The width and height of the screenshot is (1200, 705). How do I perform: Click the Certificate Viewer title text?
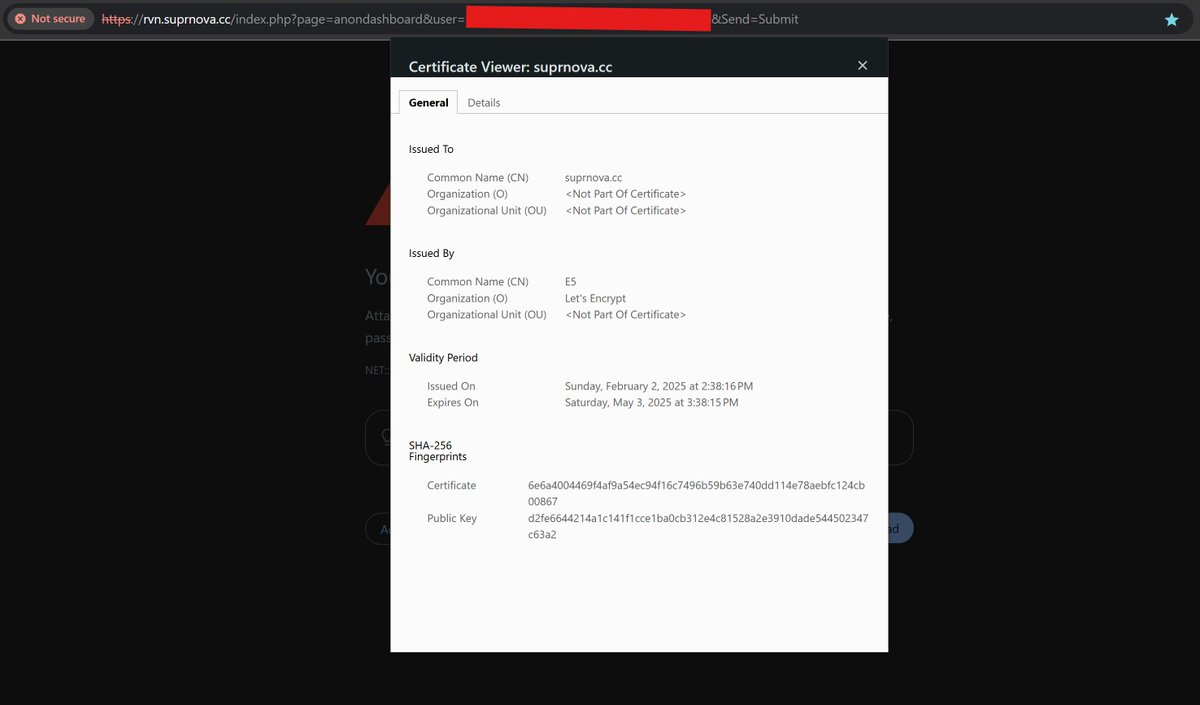point(510,67)
